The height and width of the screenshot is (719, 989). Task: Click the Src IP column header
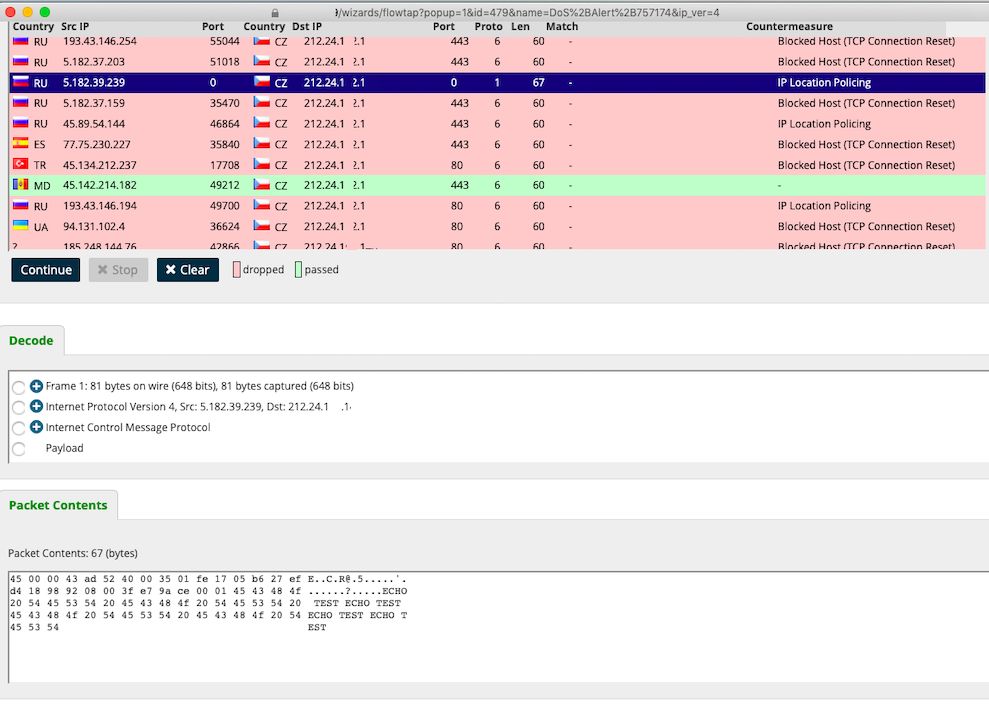(75, 26)
